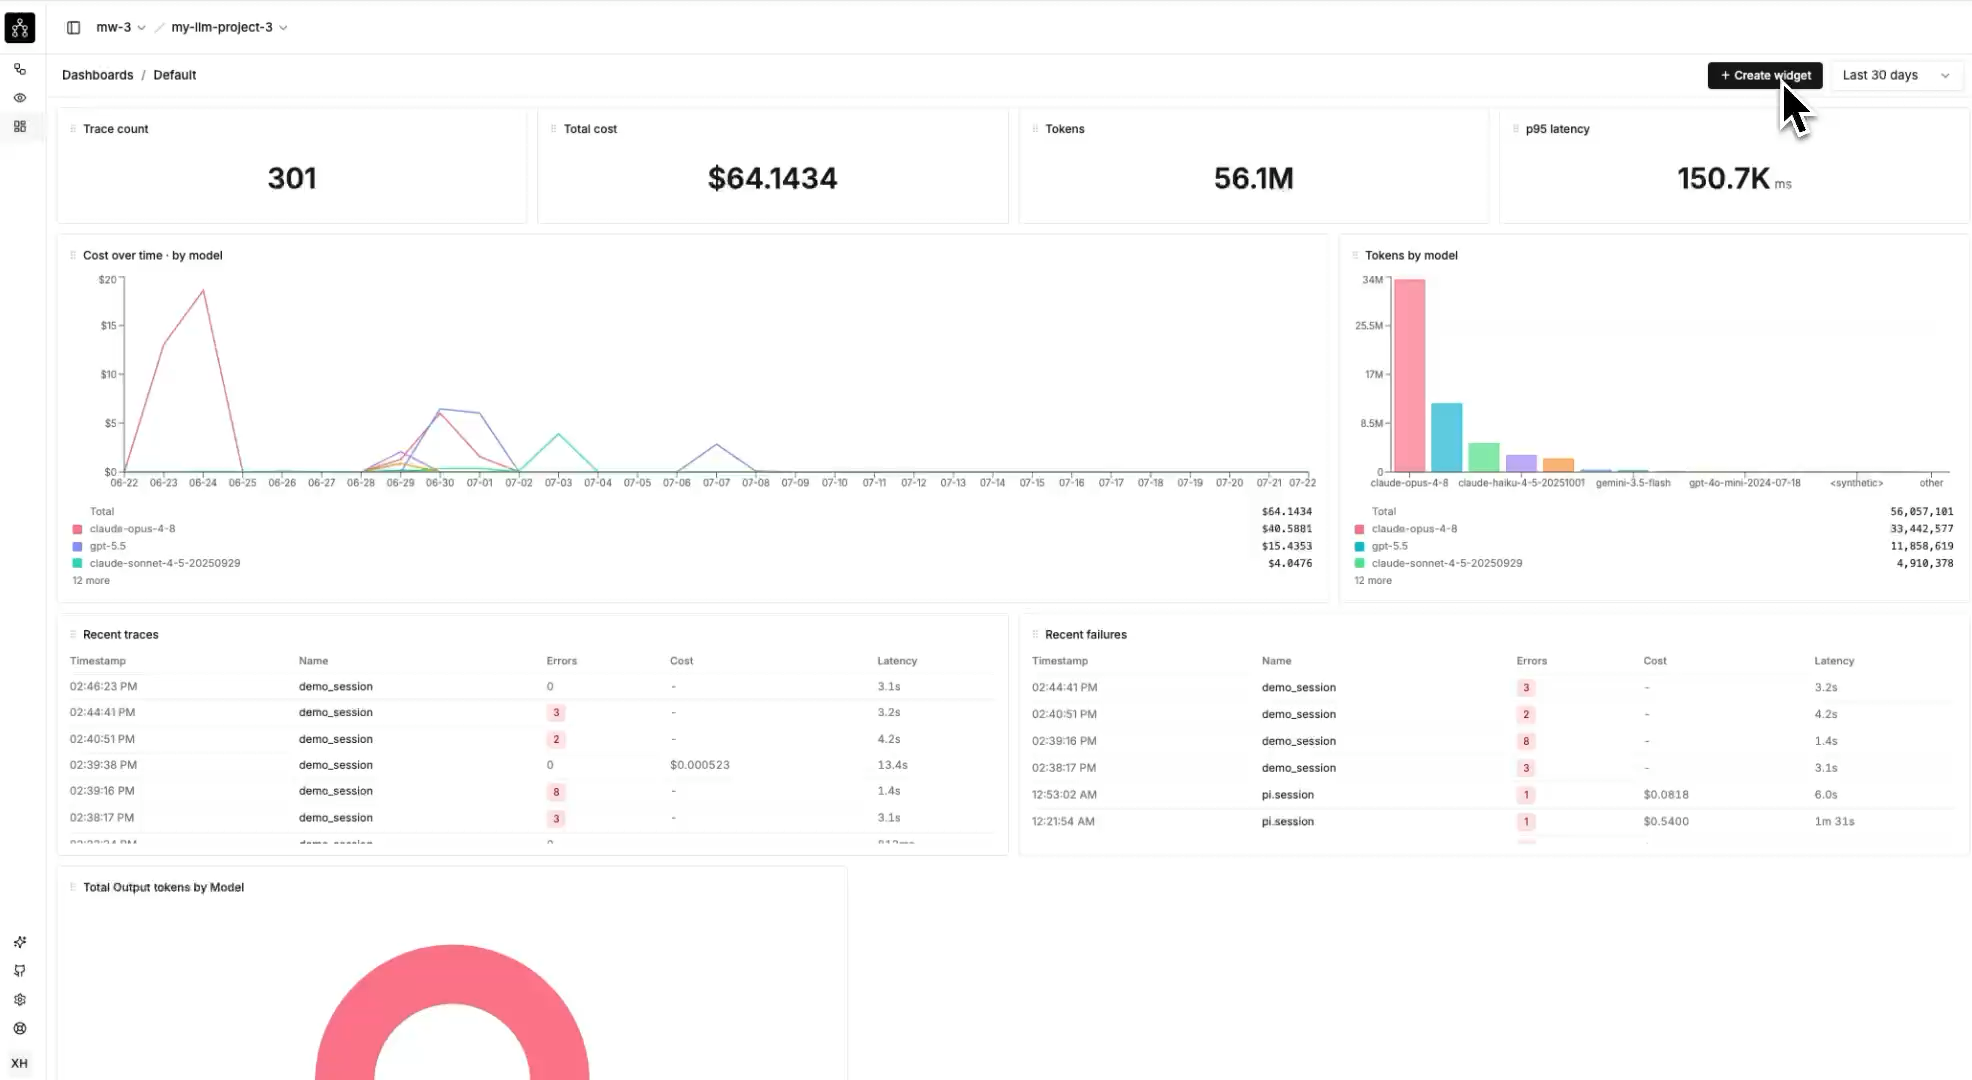Click the $0.000523 cost in Recent traces
The image size is (1972, 1080).
tap(699, 765)
